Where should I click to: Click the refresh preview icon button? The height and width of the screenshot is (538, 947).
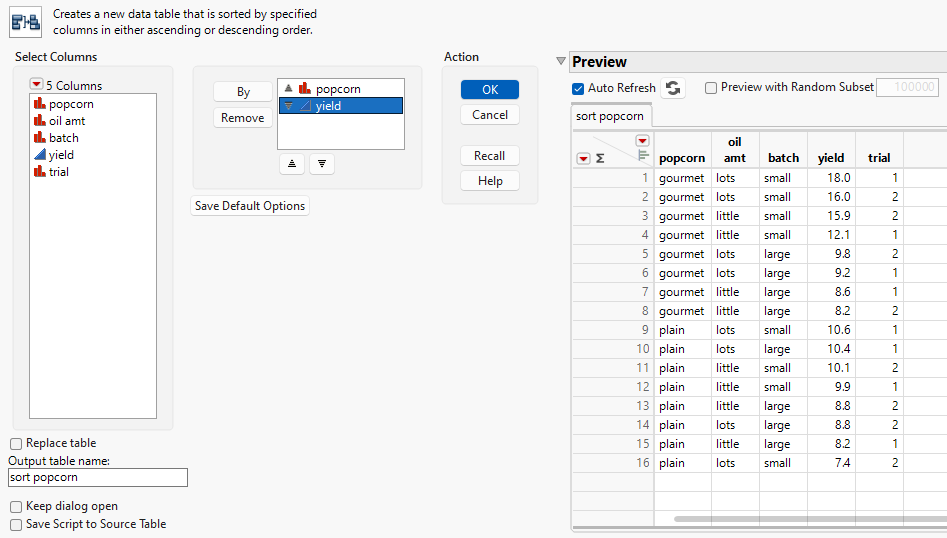coord(673,88)
